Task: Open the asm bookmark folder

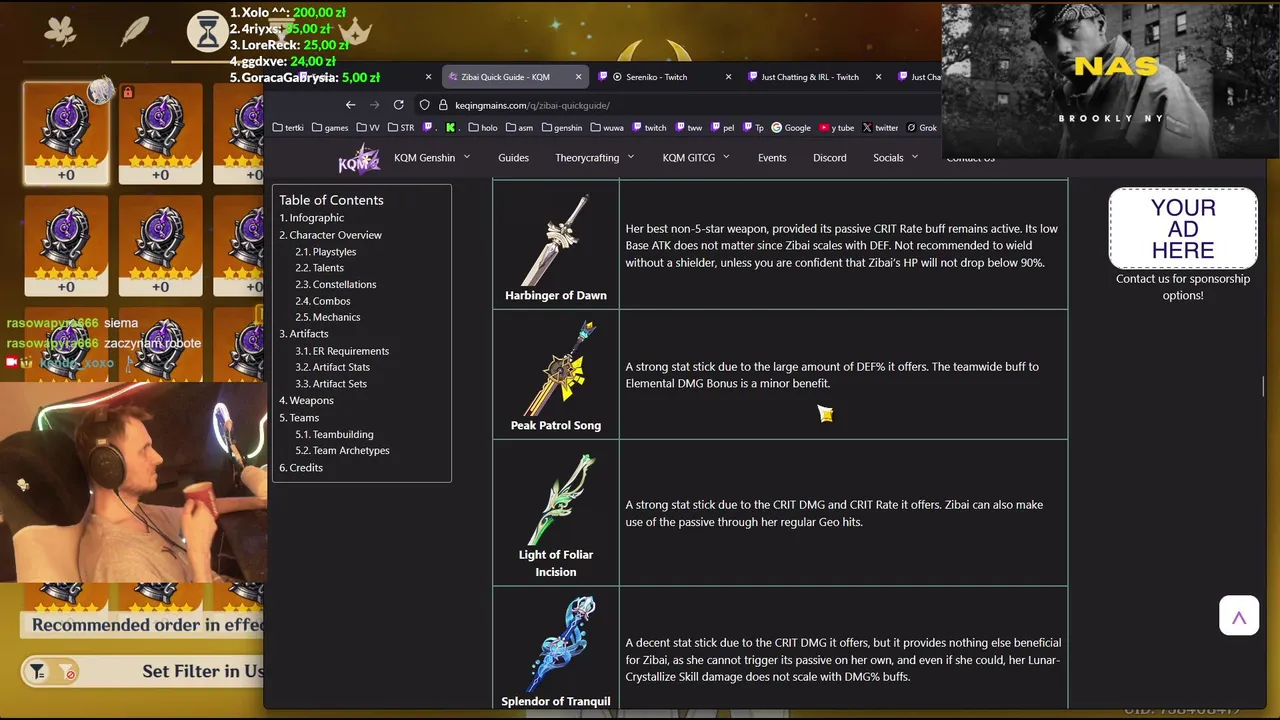Action: [x=518, y=128]
